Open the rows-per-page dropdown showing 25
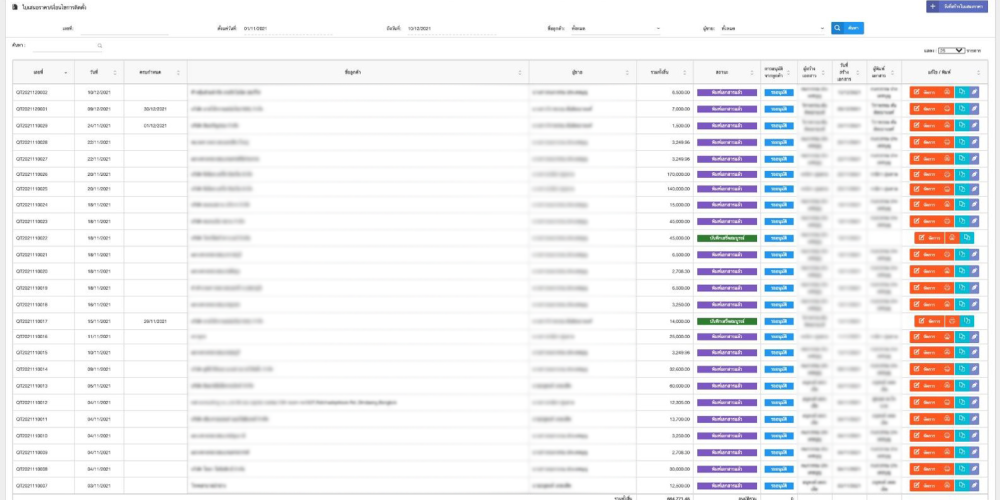This screenshot has width=1000, height=500. 951,50
